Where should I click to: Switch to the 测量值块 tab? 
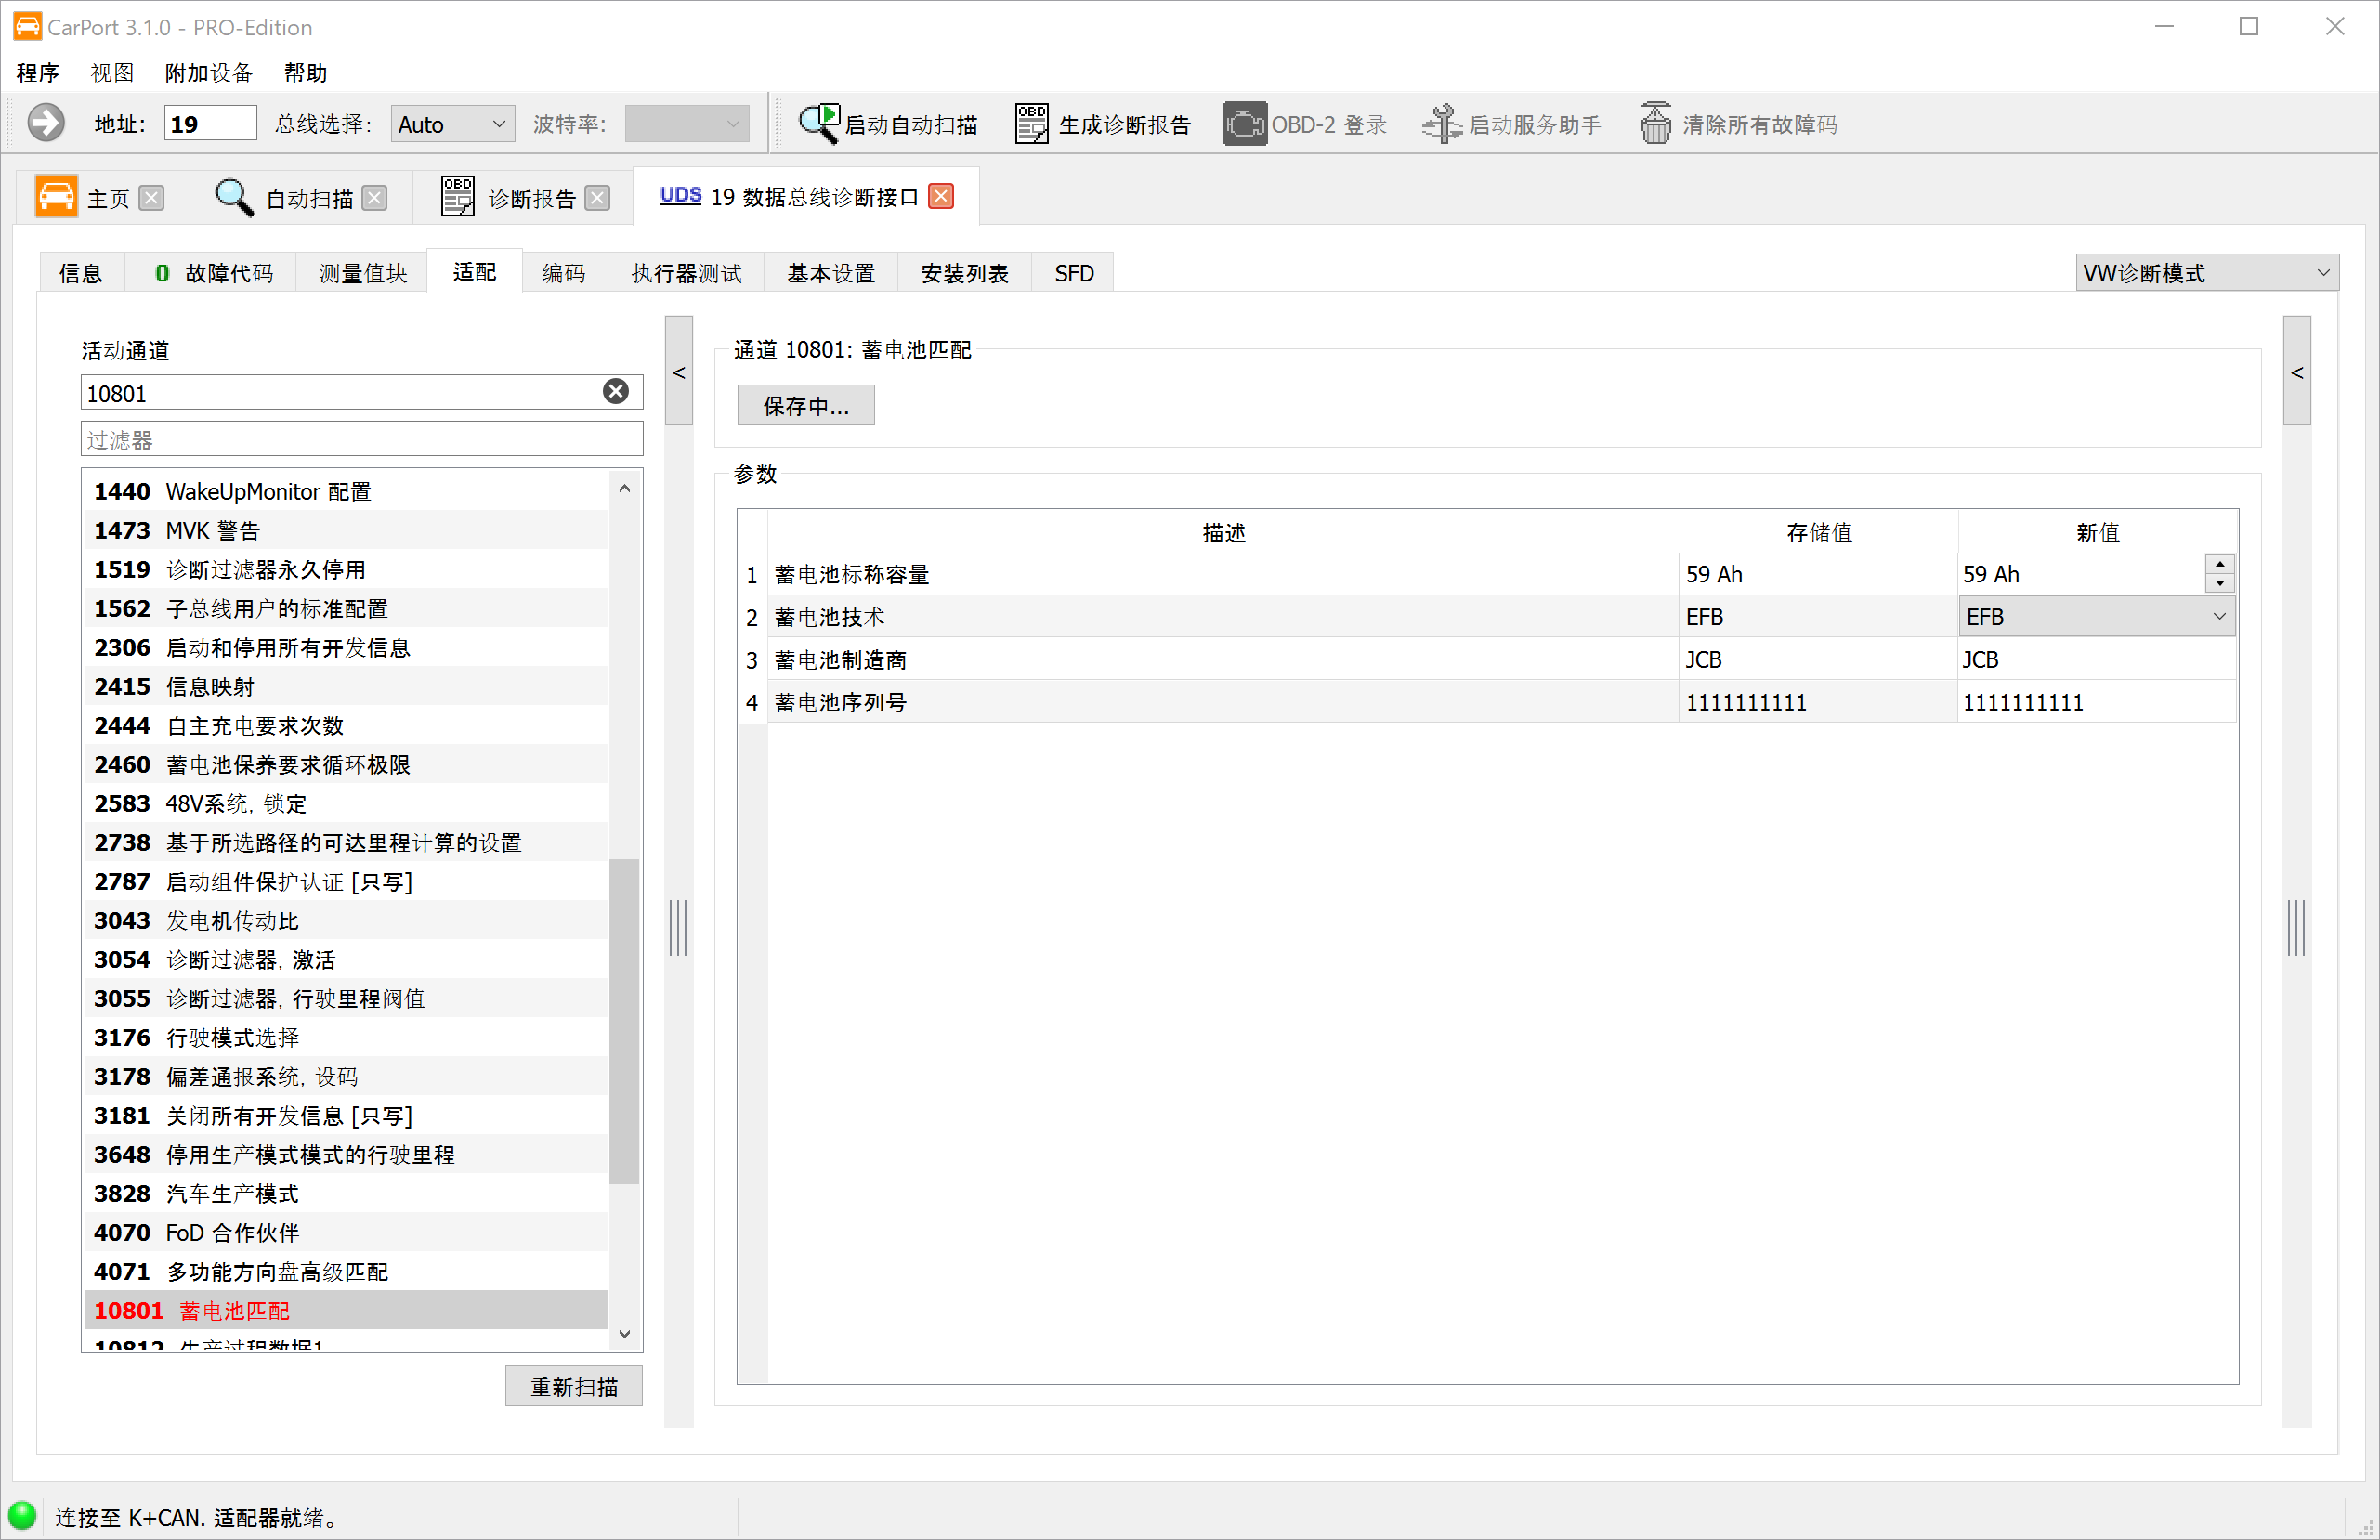pyautogui.click(x=362, y=273)
